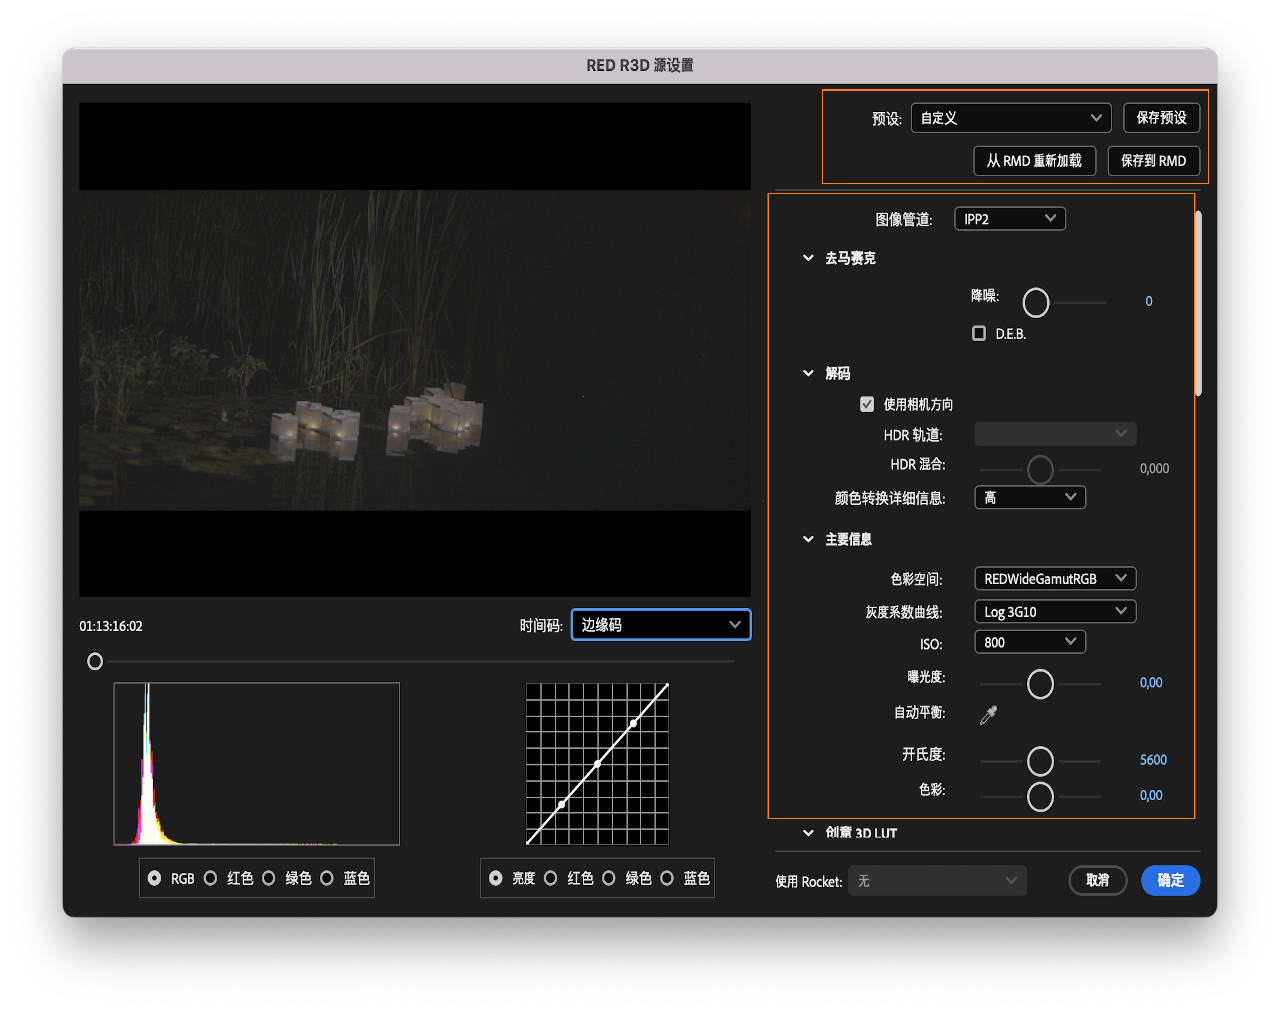
Task: Open the 色彩空间 REDWideGamutRGB dropdown
Action: click(x=1054, y=578)
